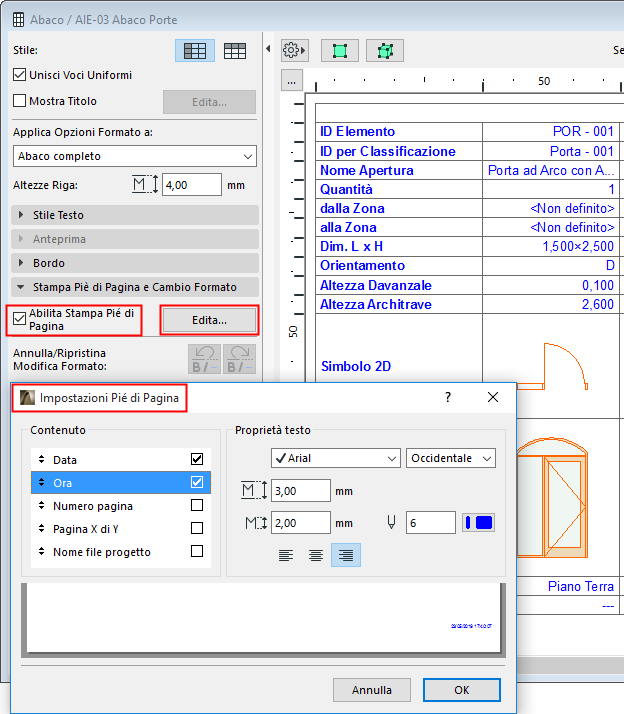Click the disabled Edita title button
624x714 pixels.
(209, 102)
